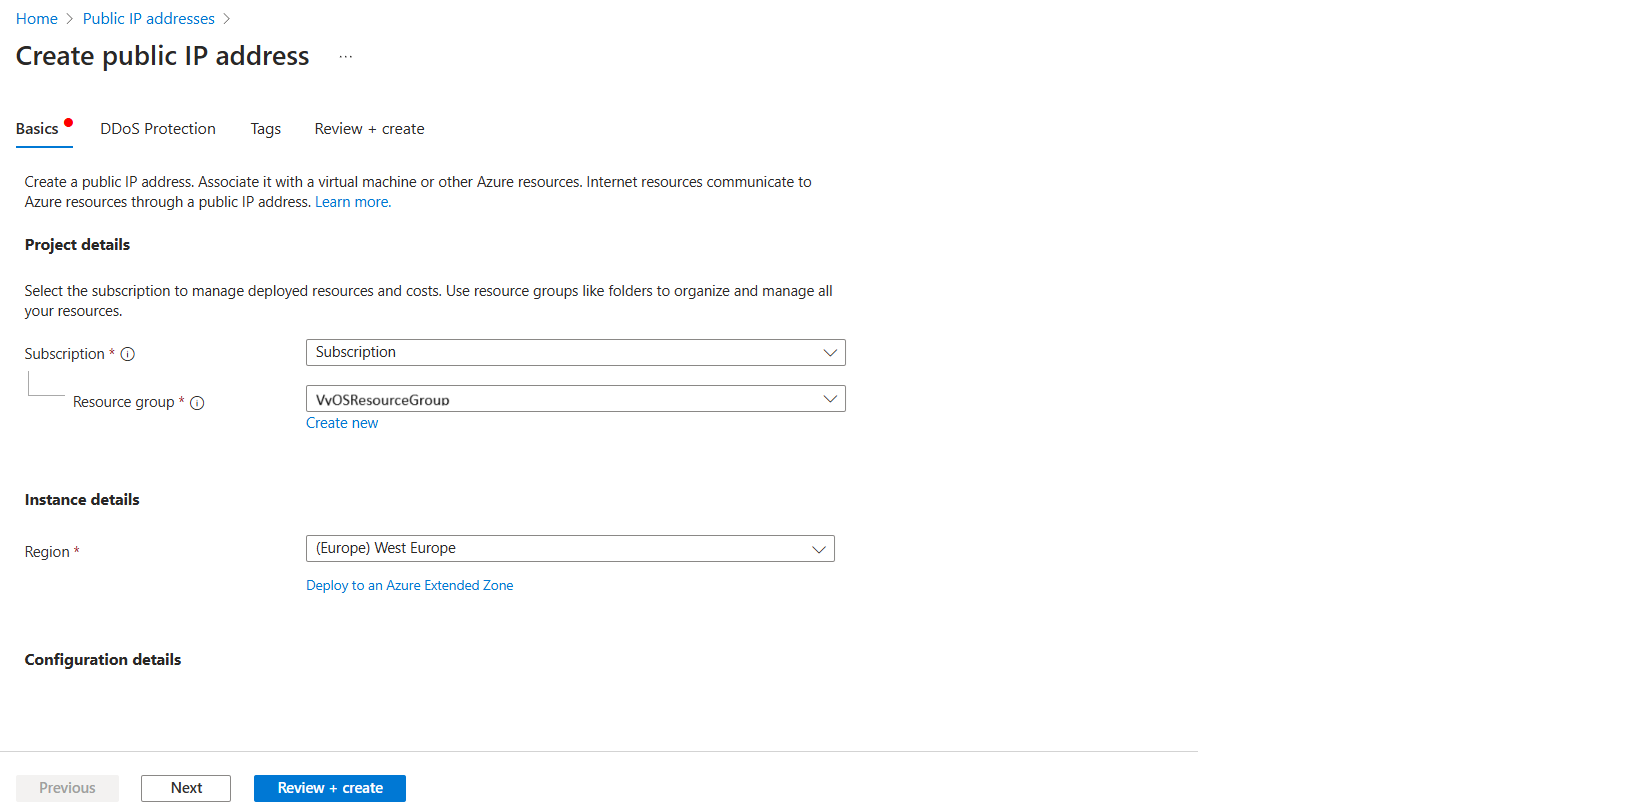1641x810 pixels.
Task: Select the Basics tab
Action: click(x=37, y=129)
